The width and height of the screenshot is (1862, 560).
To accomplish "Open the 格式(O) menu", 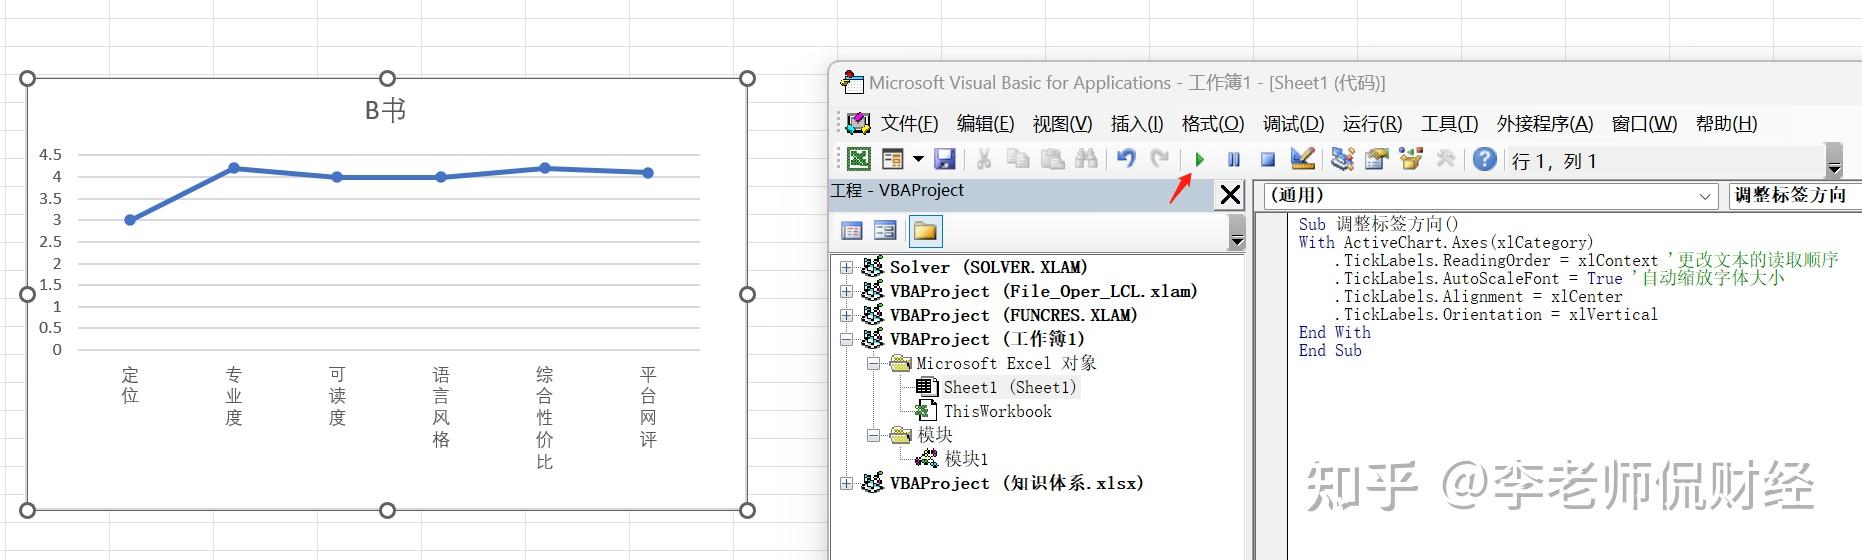I will (x=1213, y=123).
